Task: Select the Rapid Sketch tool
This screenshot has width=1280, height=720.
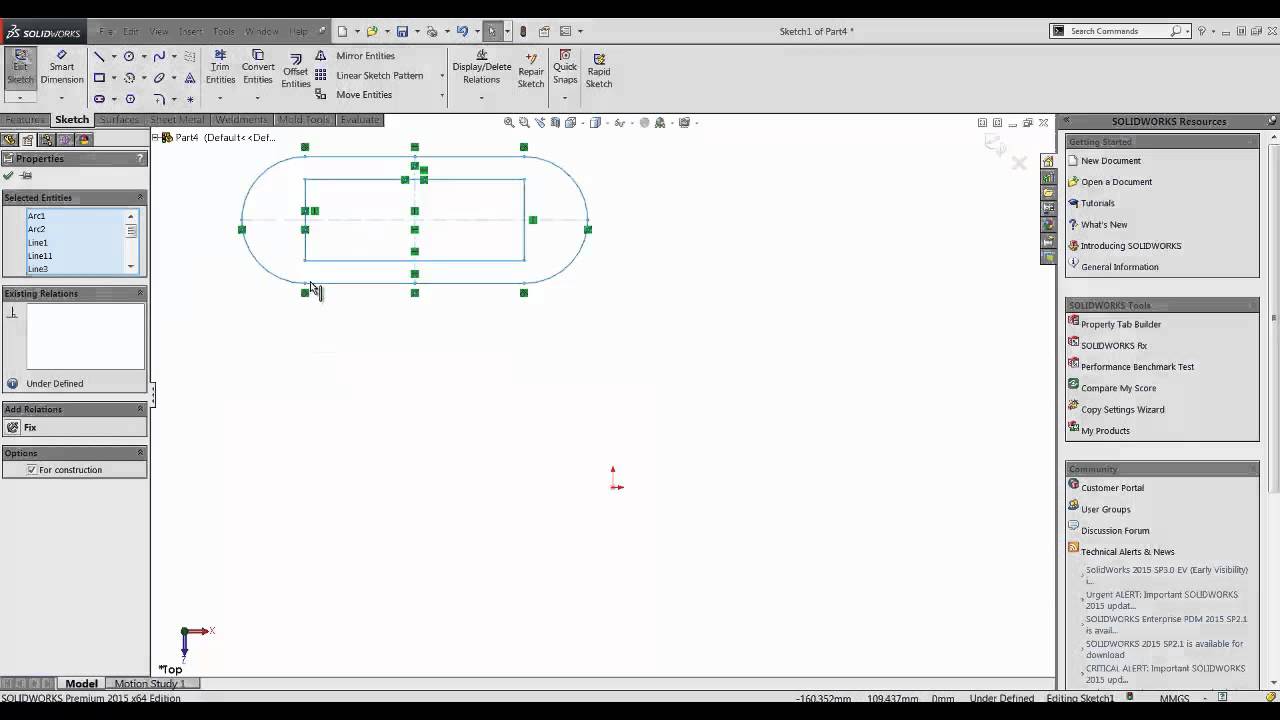Action: tap(598, 66)
